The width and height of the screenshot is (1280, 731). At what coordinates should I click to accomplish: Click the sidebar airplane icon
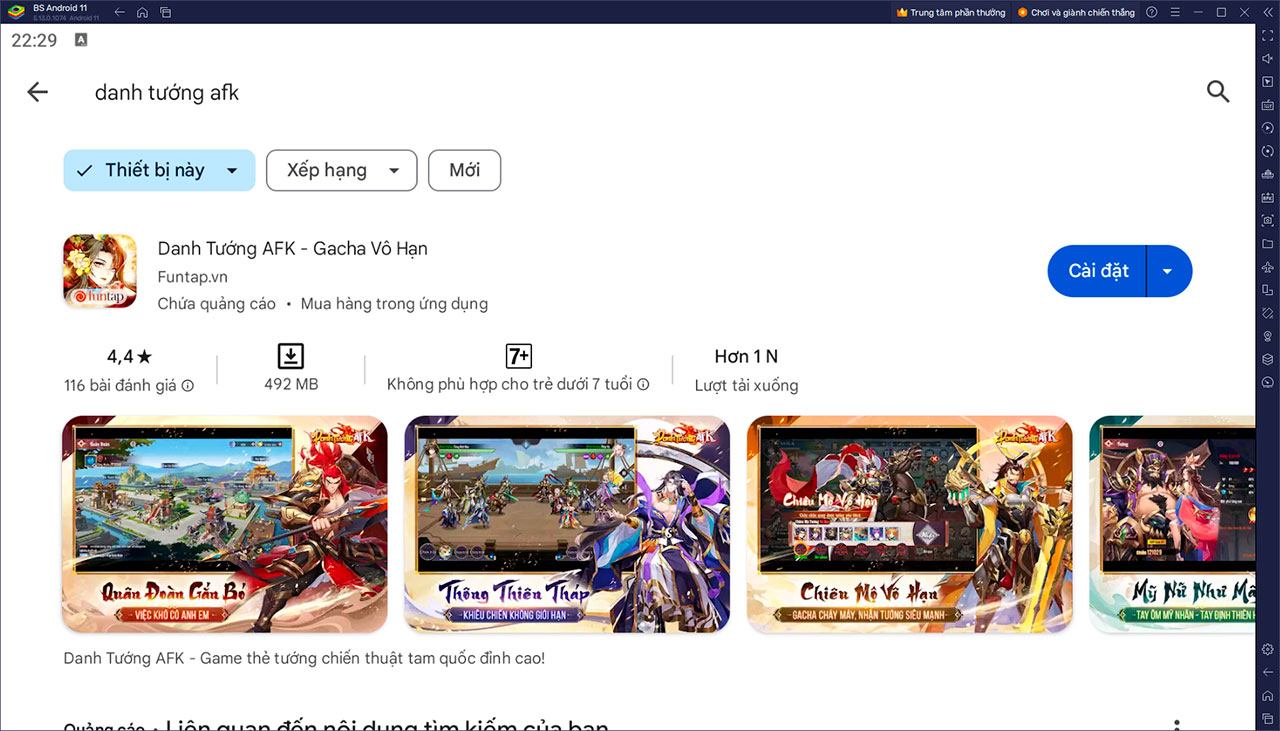1267,267
